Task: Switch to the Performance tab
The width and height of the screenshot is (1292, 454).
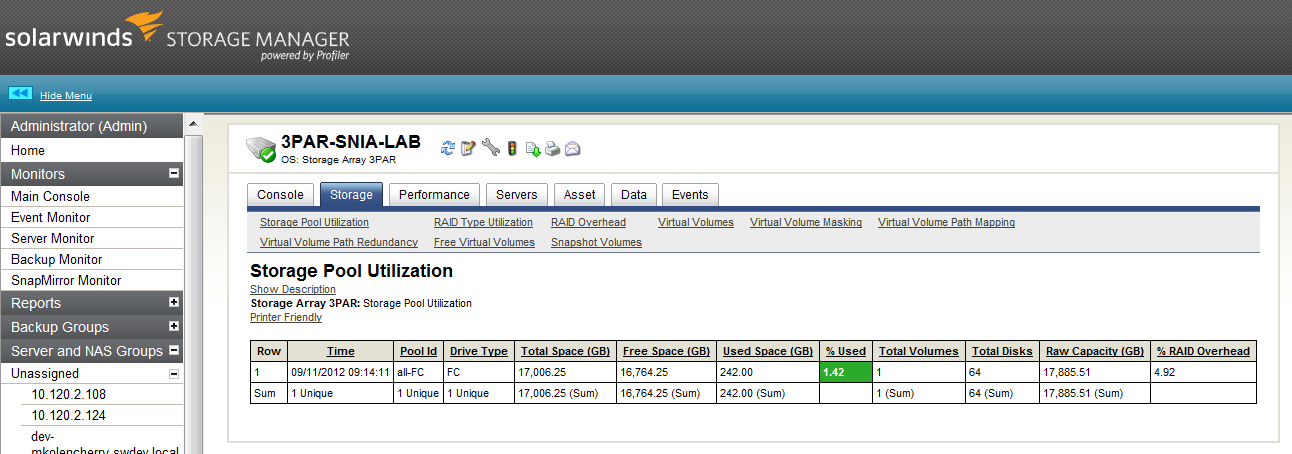Action: 434,195
